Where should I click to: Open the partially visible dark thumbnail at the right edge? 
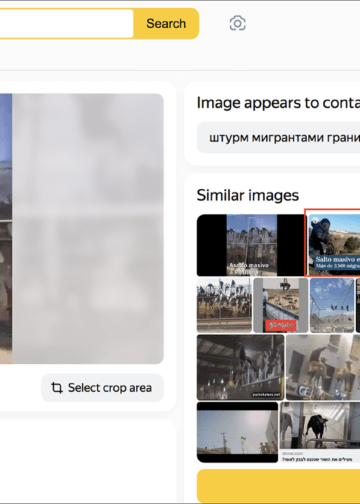point(358,305)
